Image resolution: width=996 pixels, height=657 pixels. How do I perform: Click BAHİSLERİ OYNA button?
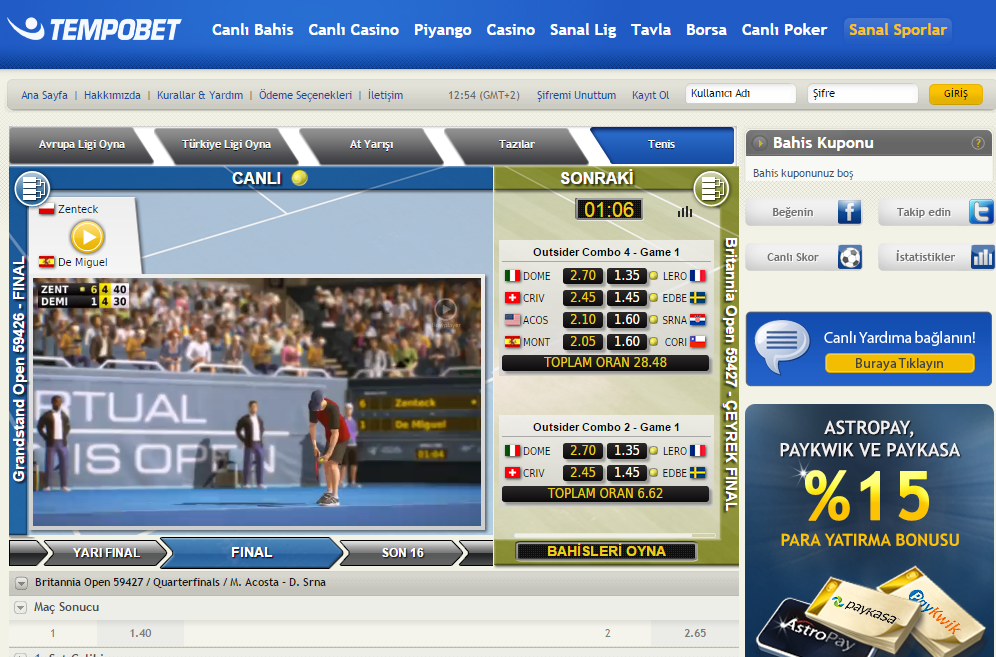tap(606, 551)
